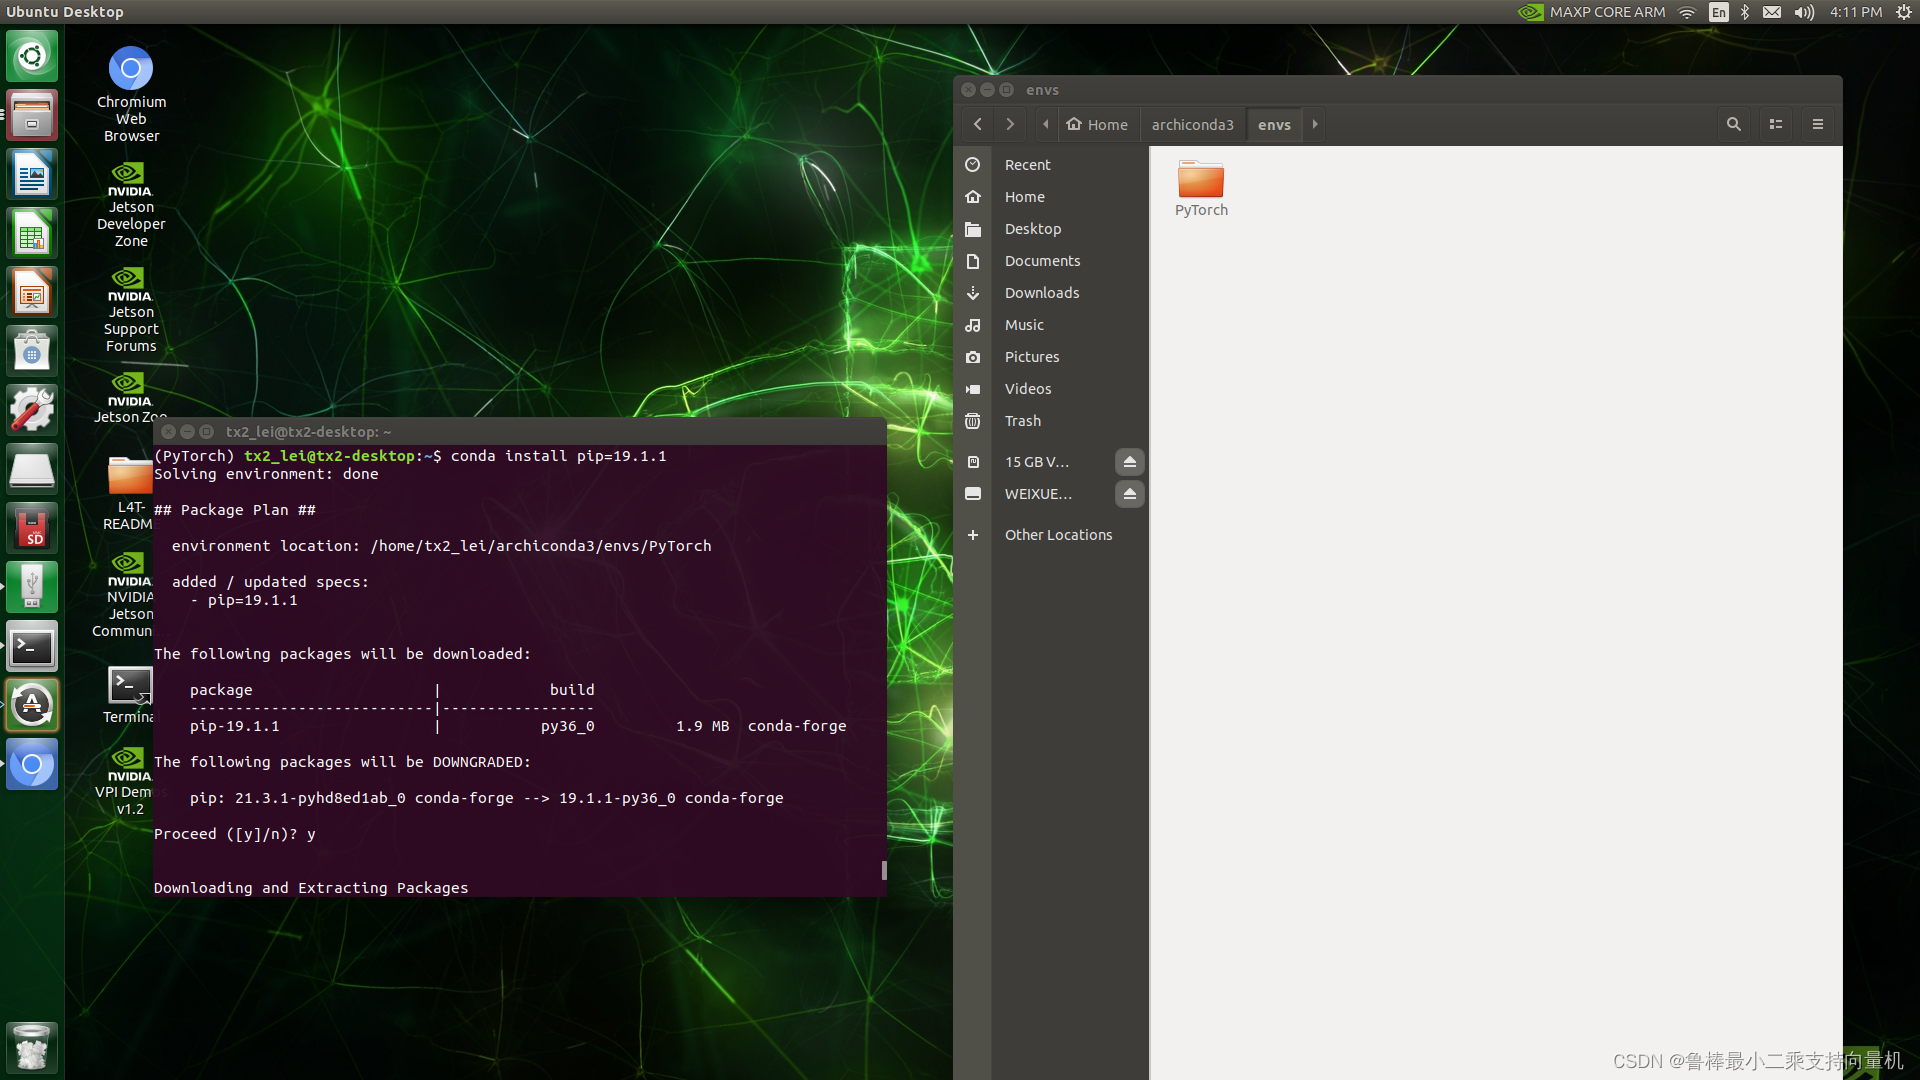Open Jetson Support Forums desktop shortcut

(131, 309)
